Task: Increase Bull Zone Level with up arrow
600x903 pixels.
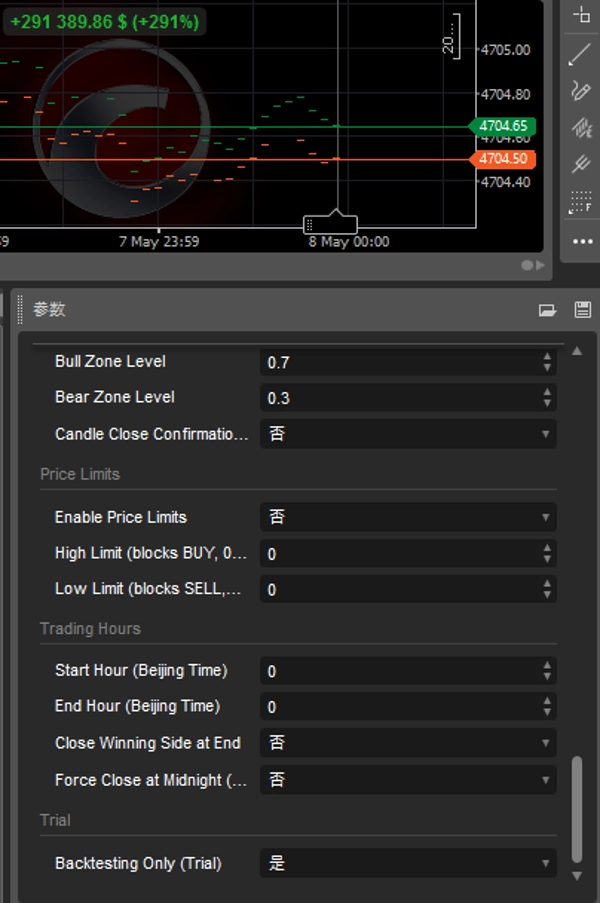Action: pyautogui.click(x=547, y=357)
